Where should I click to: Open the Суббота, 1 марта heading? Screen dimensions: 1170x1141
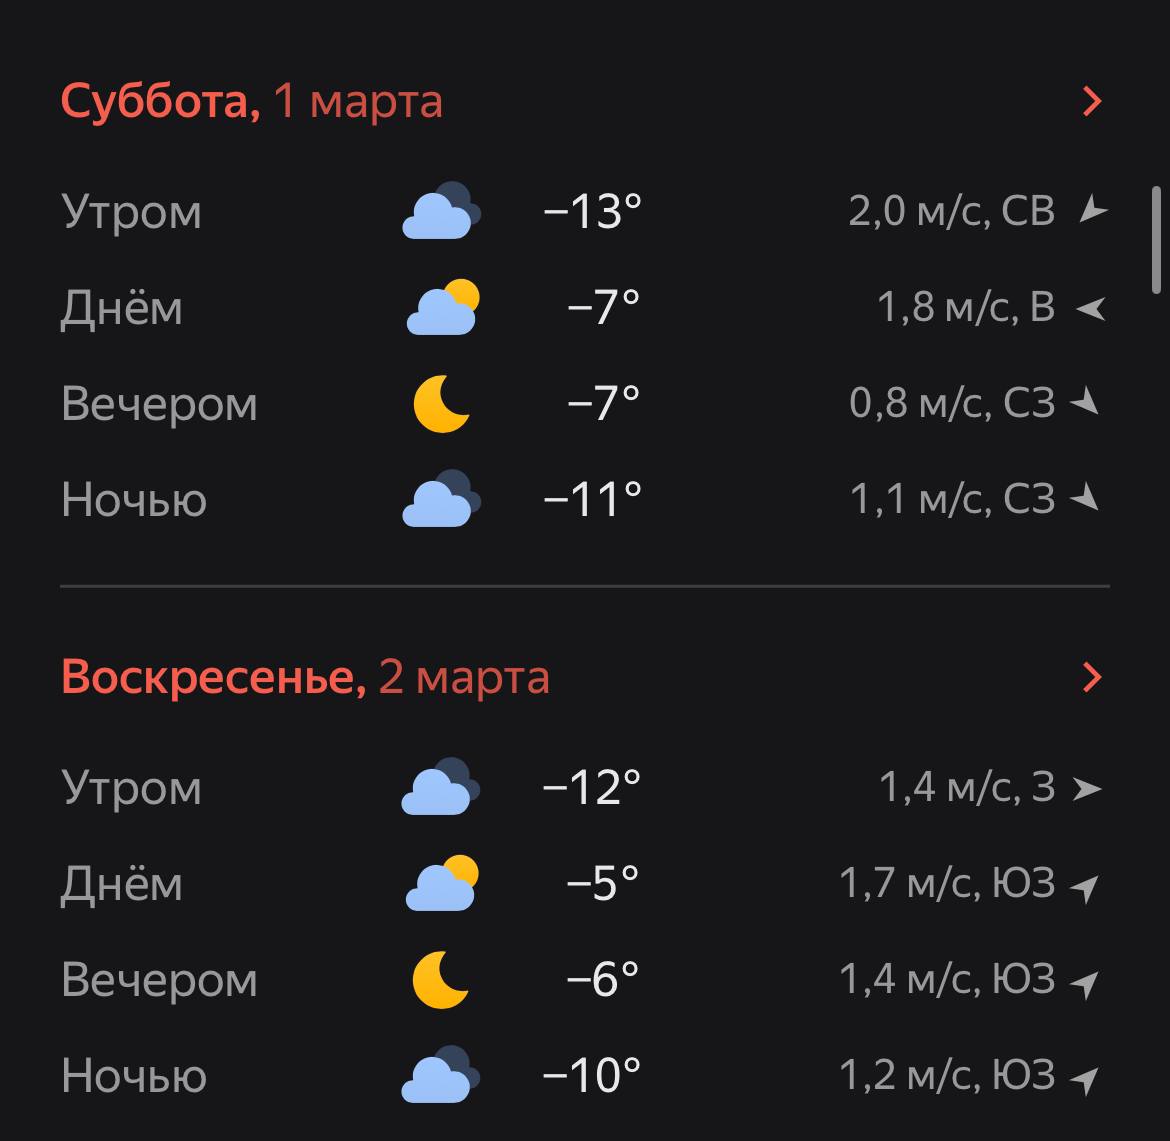[x=252, y=101]
